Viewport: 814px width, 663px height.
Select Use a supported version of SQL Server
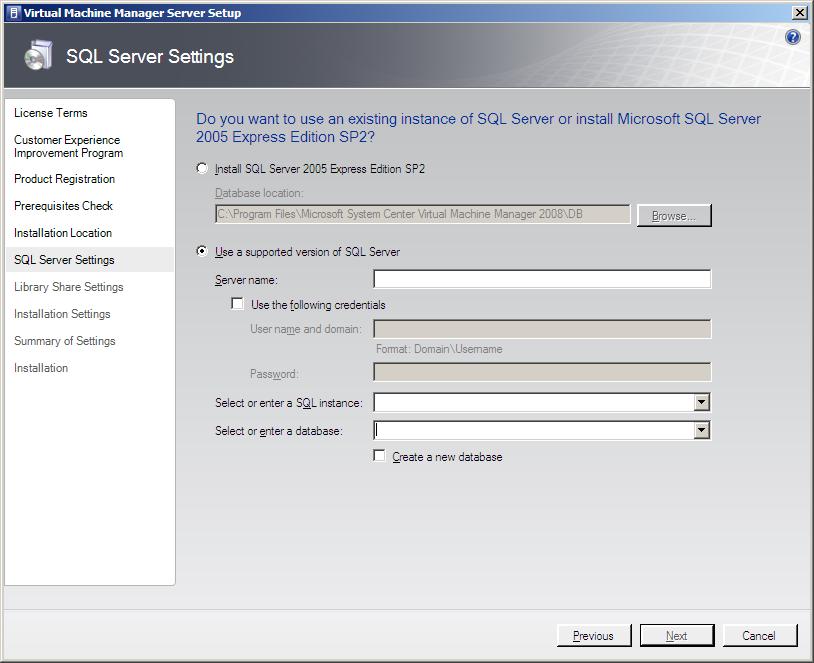pyautogui.click(x=203, y=252)
